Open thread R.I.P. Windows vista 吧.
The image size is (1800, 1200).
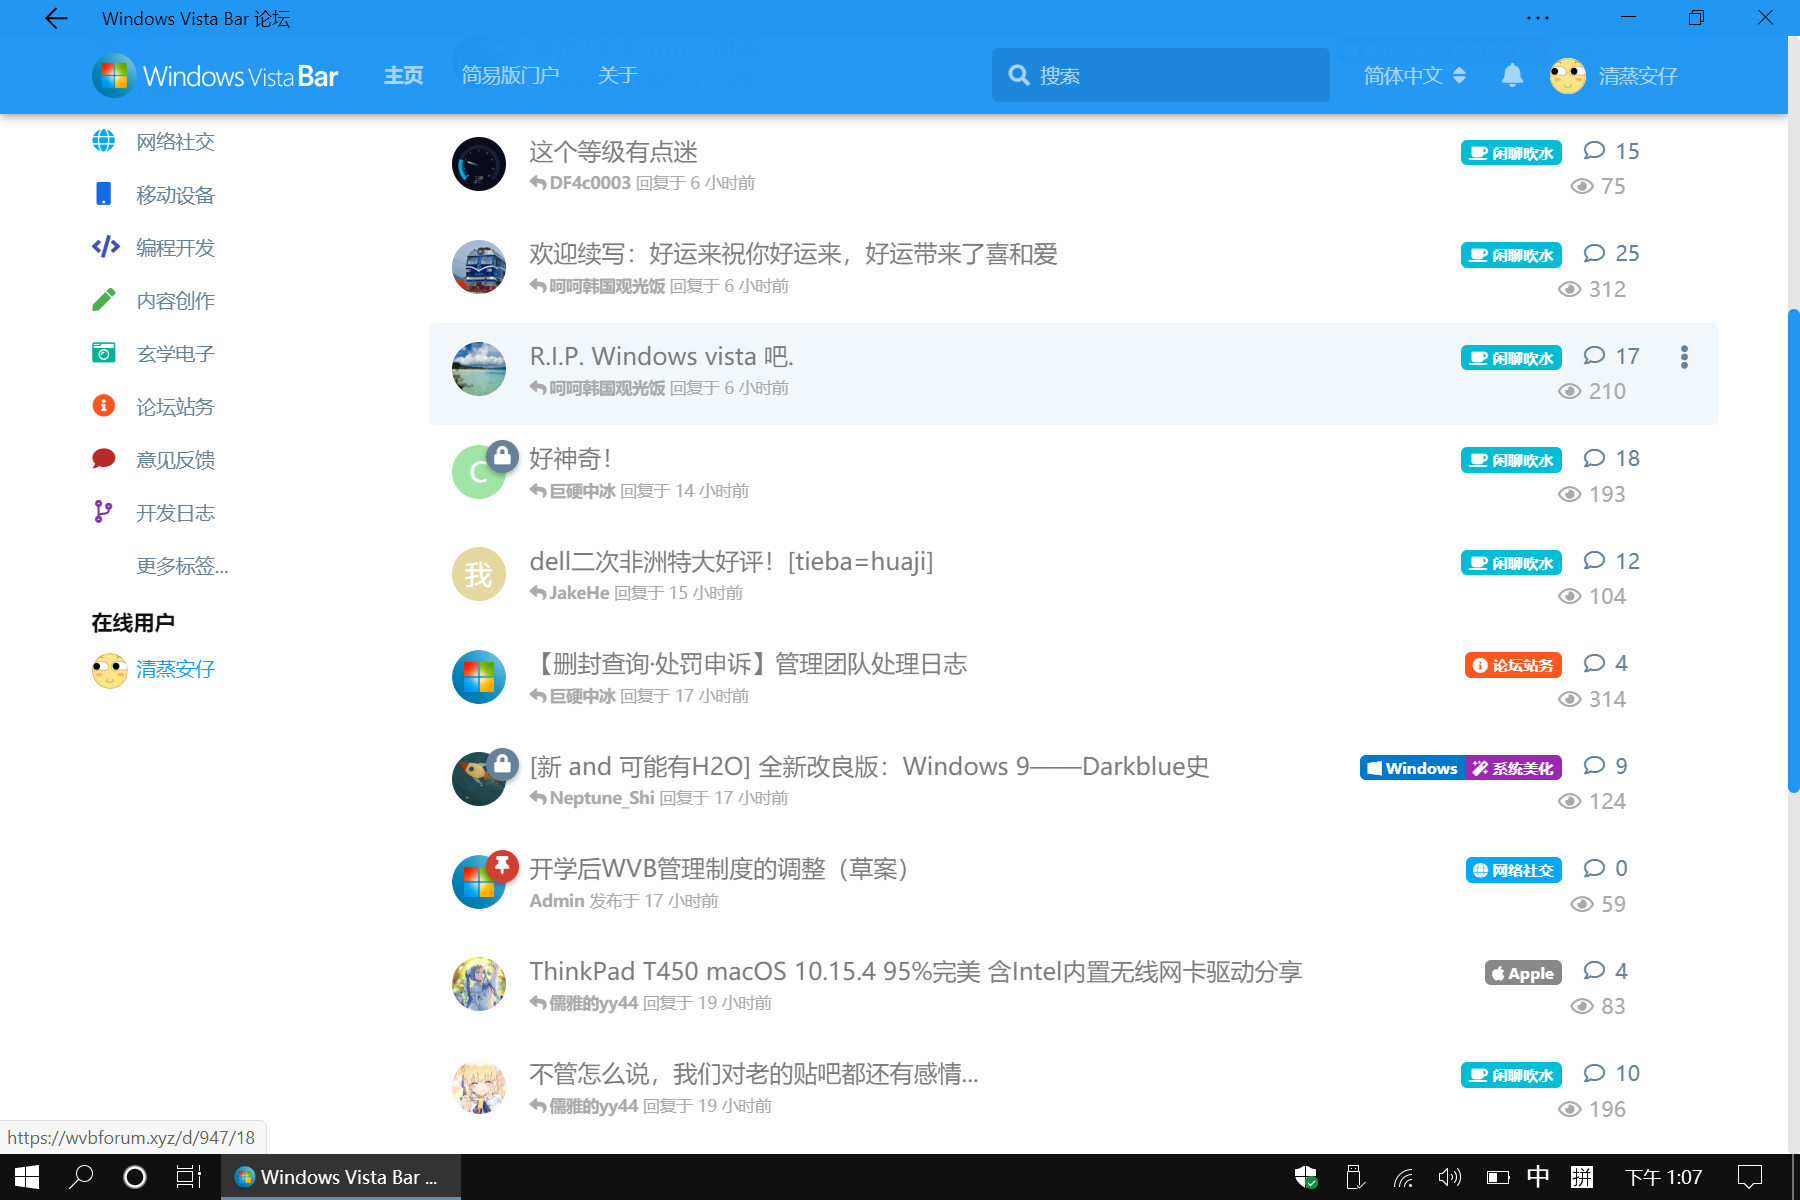tap(661, 356)
